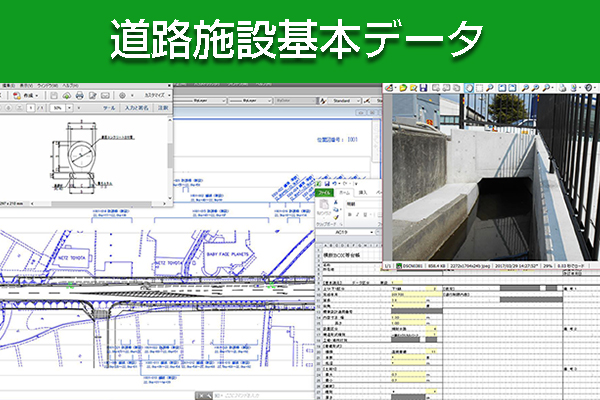Select the 横断BOX等台帳 title cell in Excel
The height and width of the screenshot is (400, 600).
342,255
